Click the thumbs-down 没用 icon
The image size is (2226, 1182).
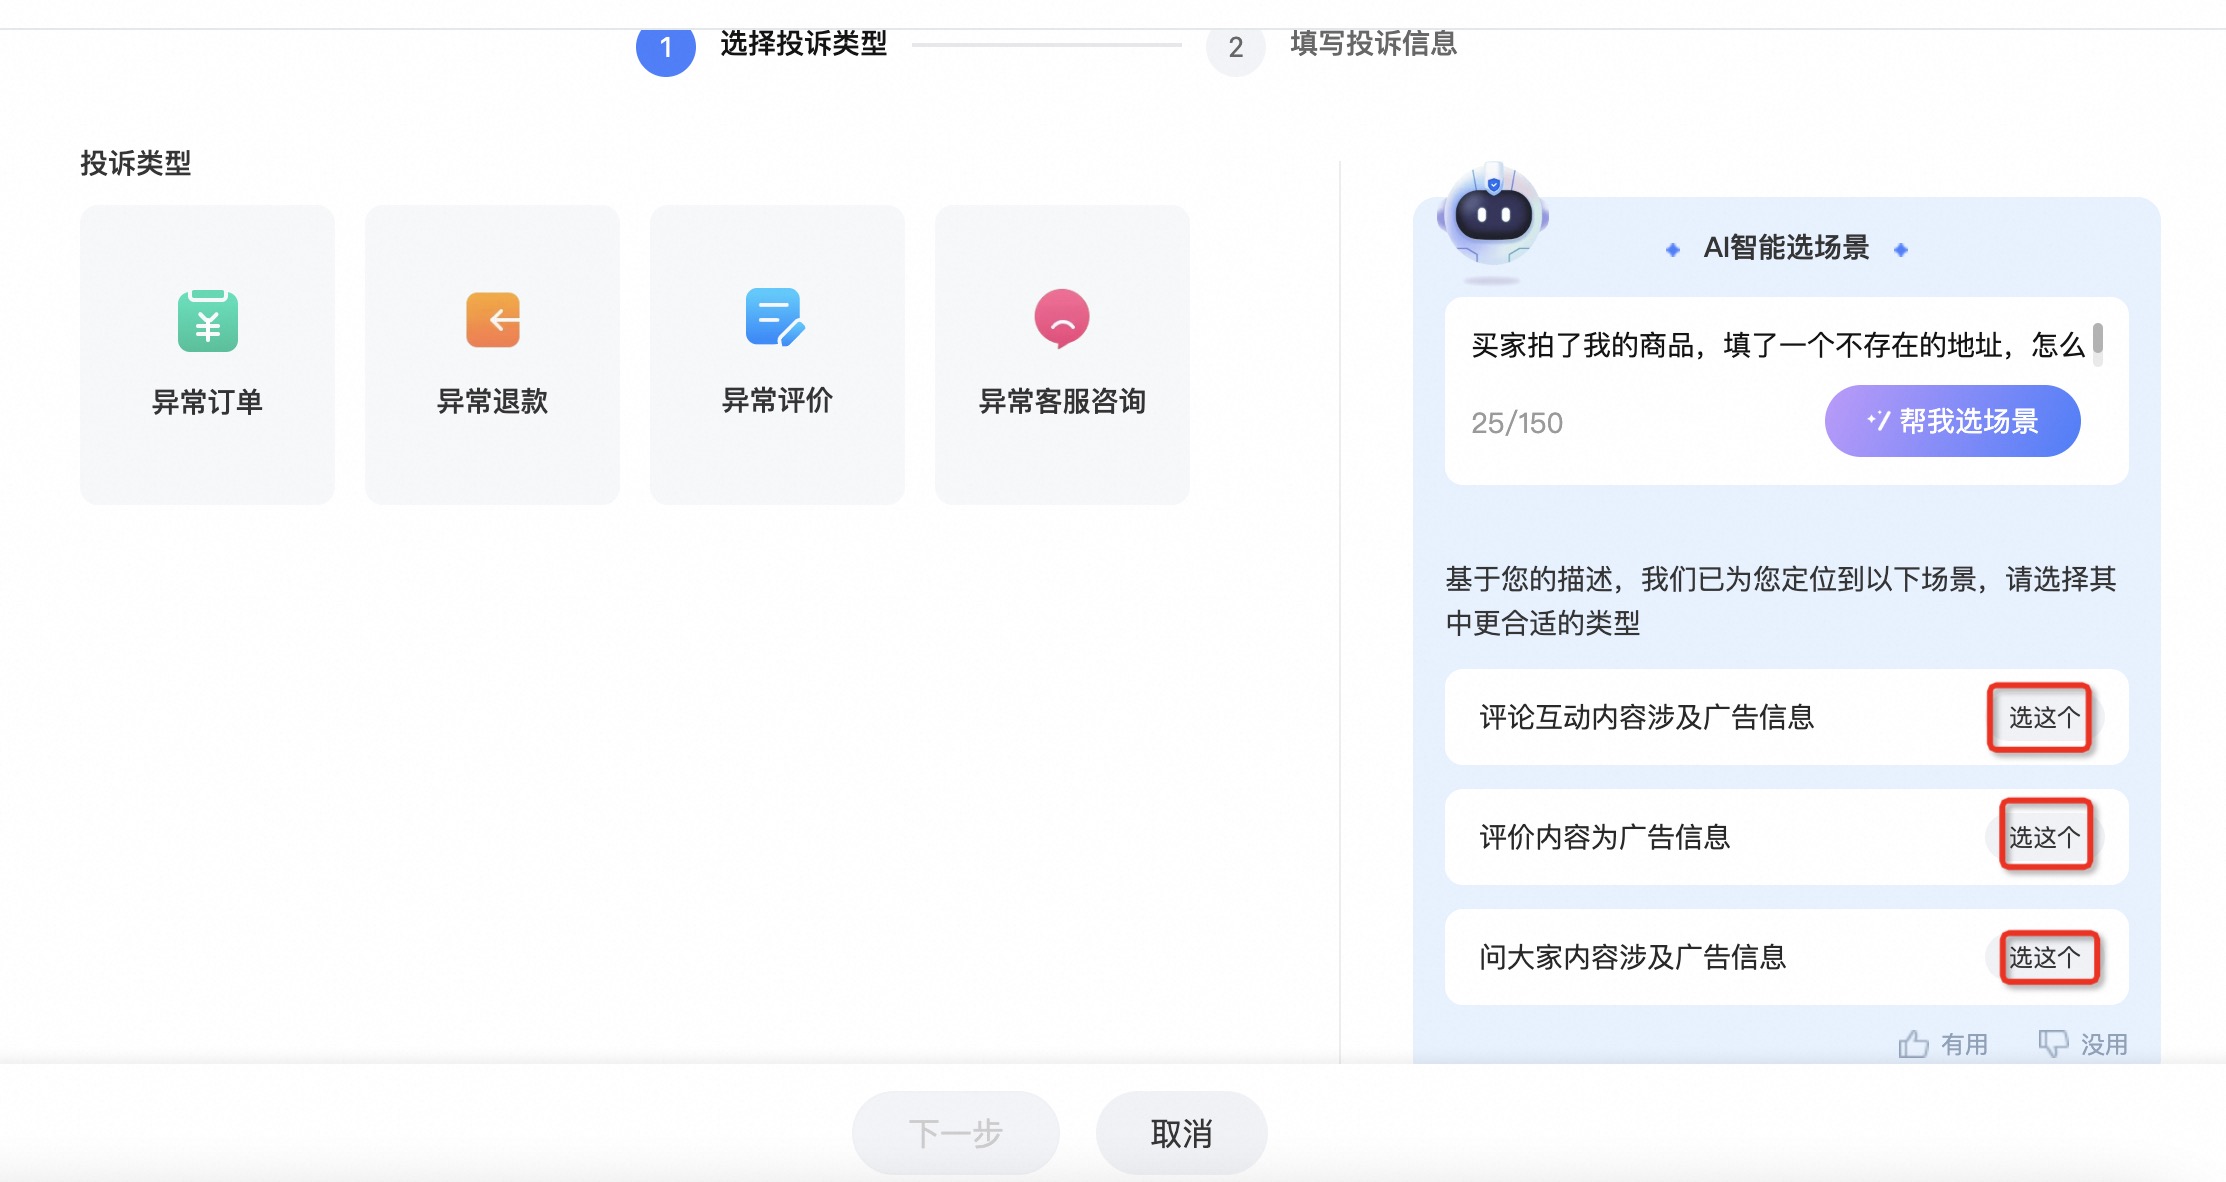coord(2053,1043)
